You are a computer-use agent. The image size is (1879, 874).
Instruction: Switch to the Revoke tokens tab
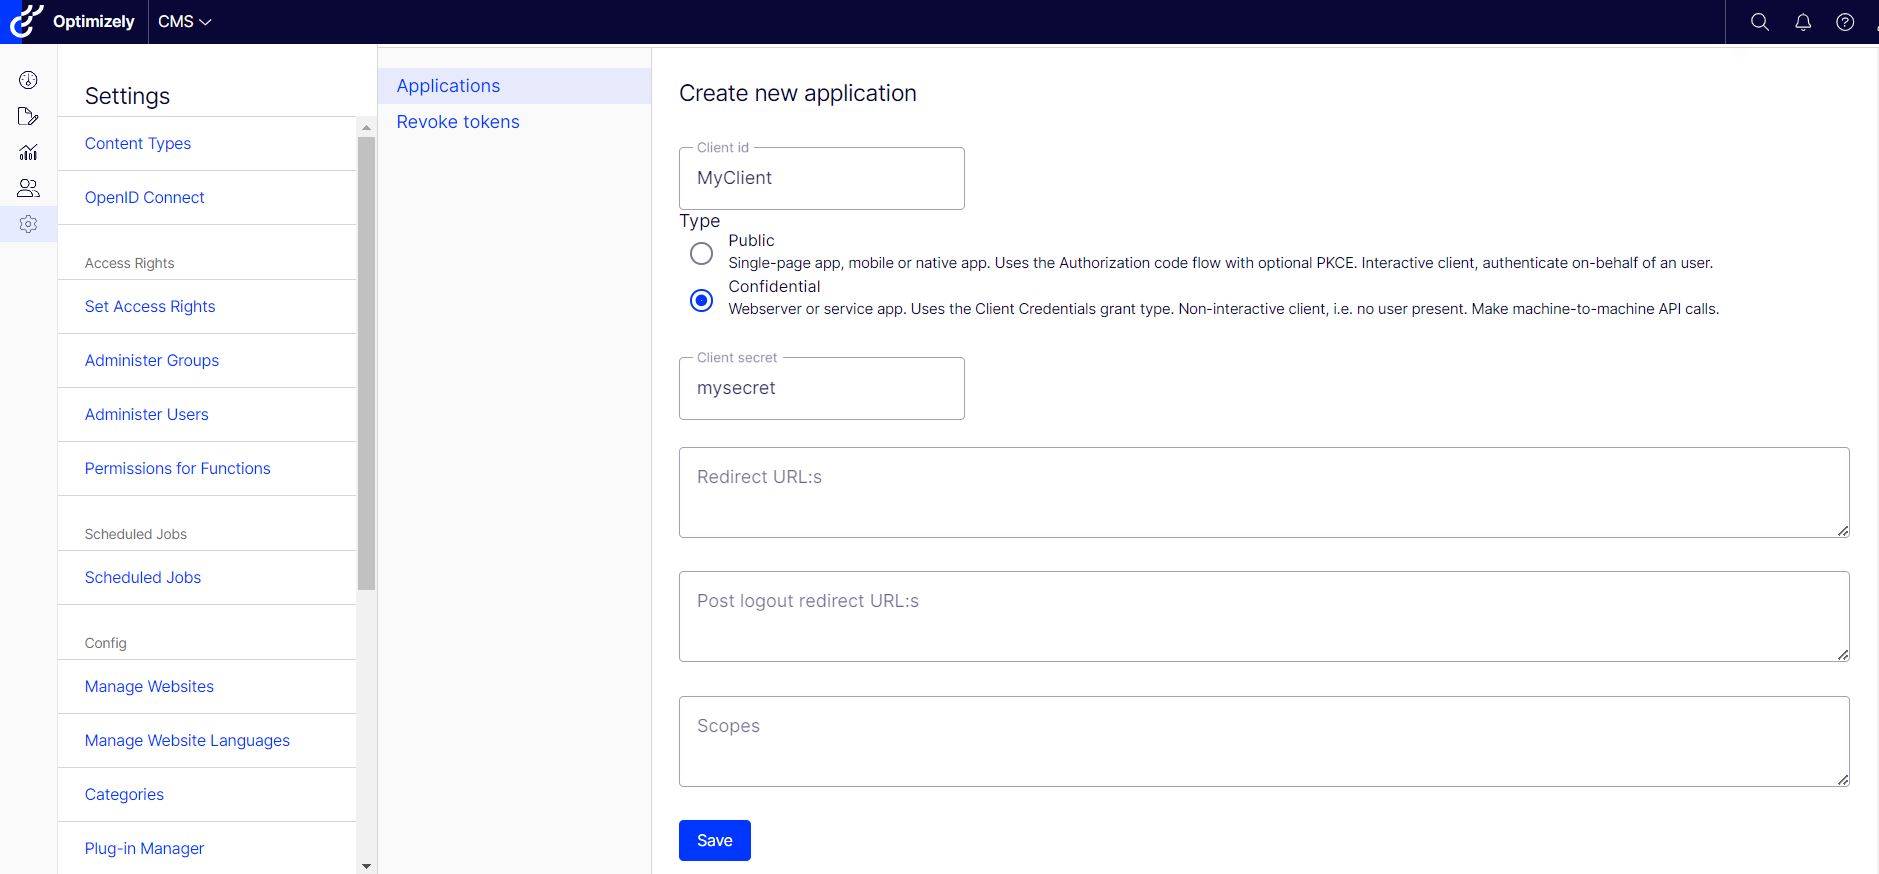tap(458, 122)
